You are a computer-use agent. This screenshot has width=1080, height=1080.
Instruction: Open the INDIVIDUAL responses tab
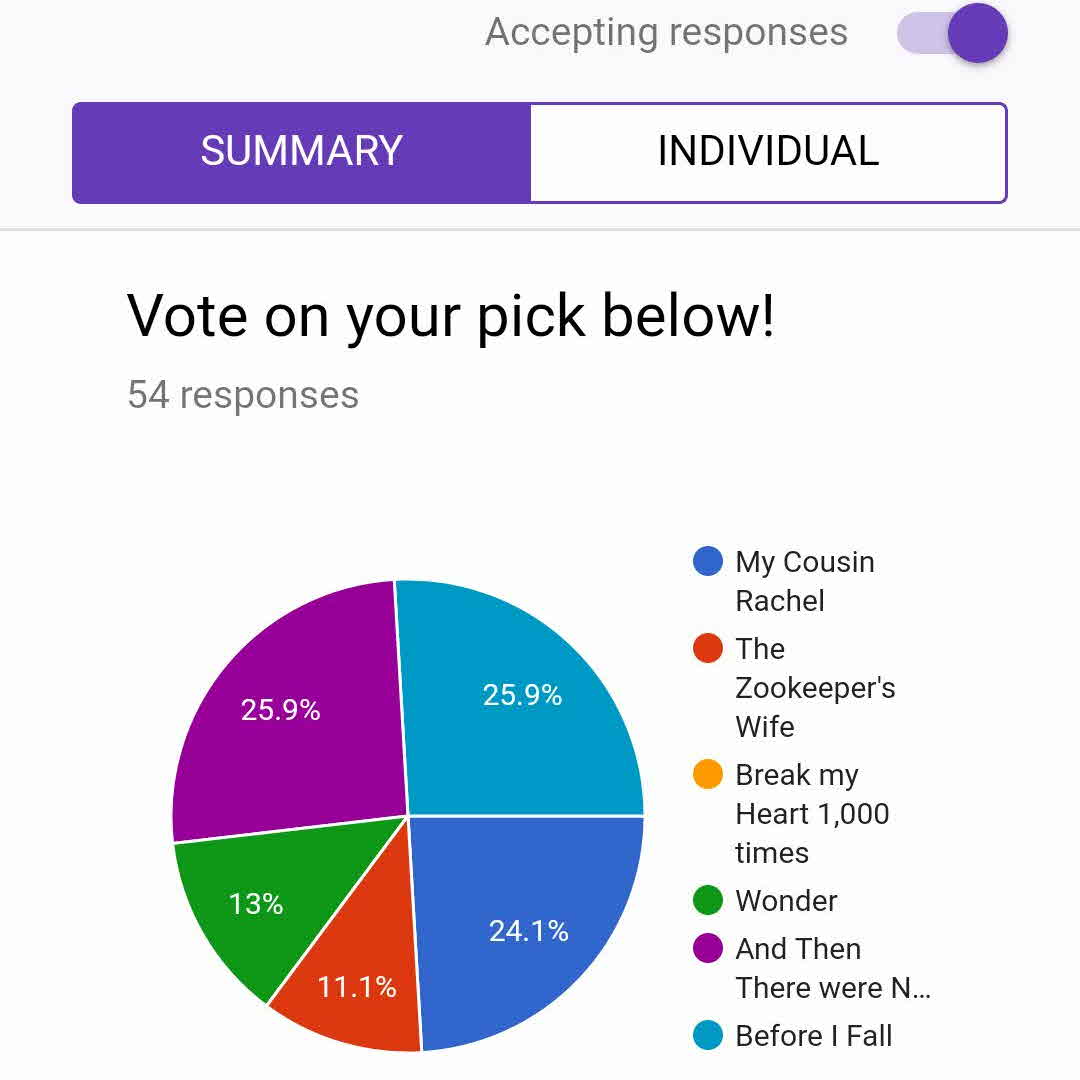click(768, 152)
